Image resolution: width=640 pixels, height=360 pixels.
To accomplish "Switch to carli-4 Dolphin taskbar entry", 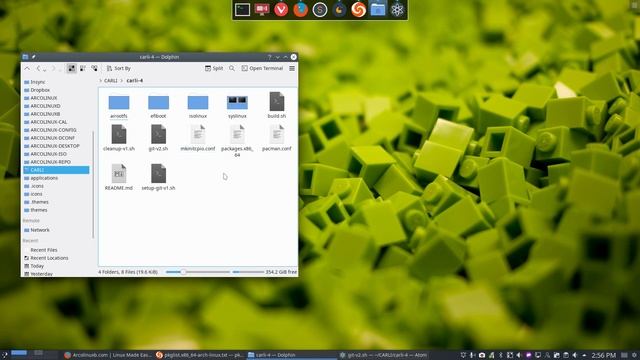I will 291,355.
